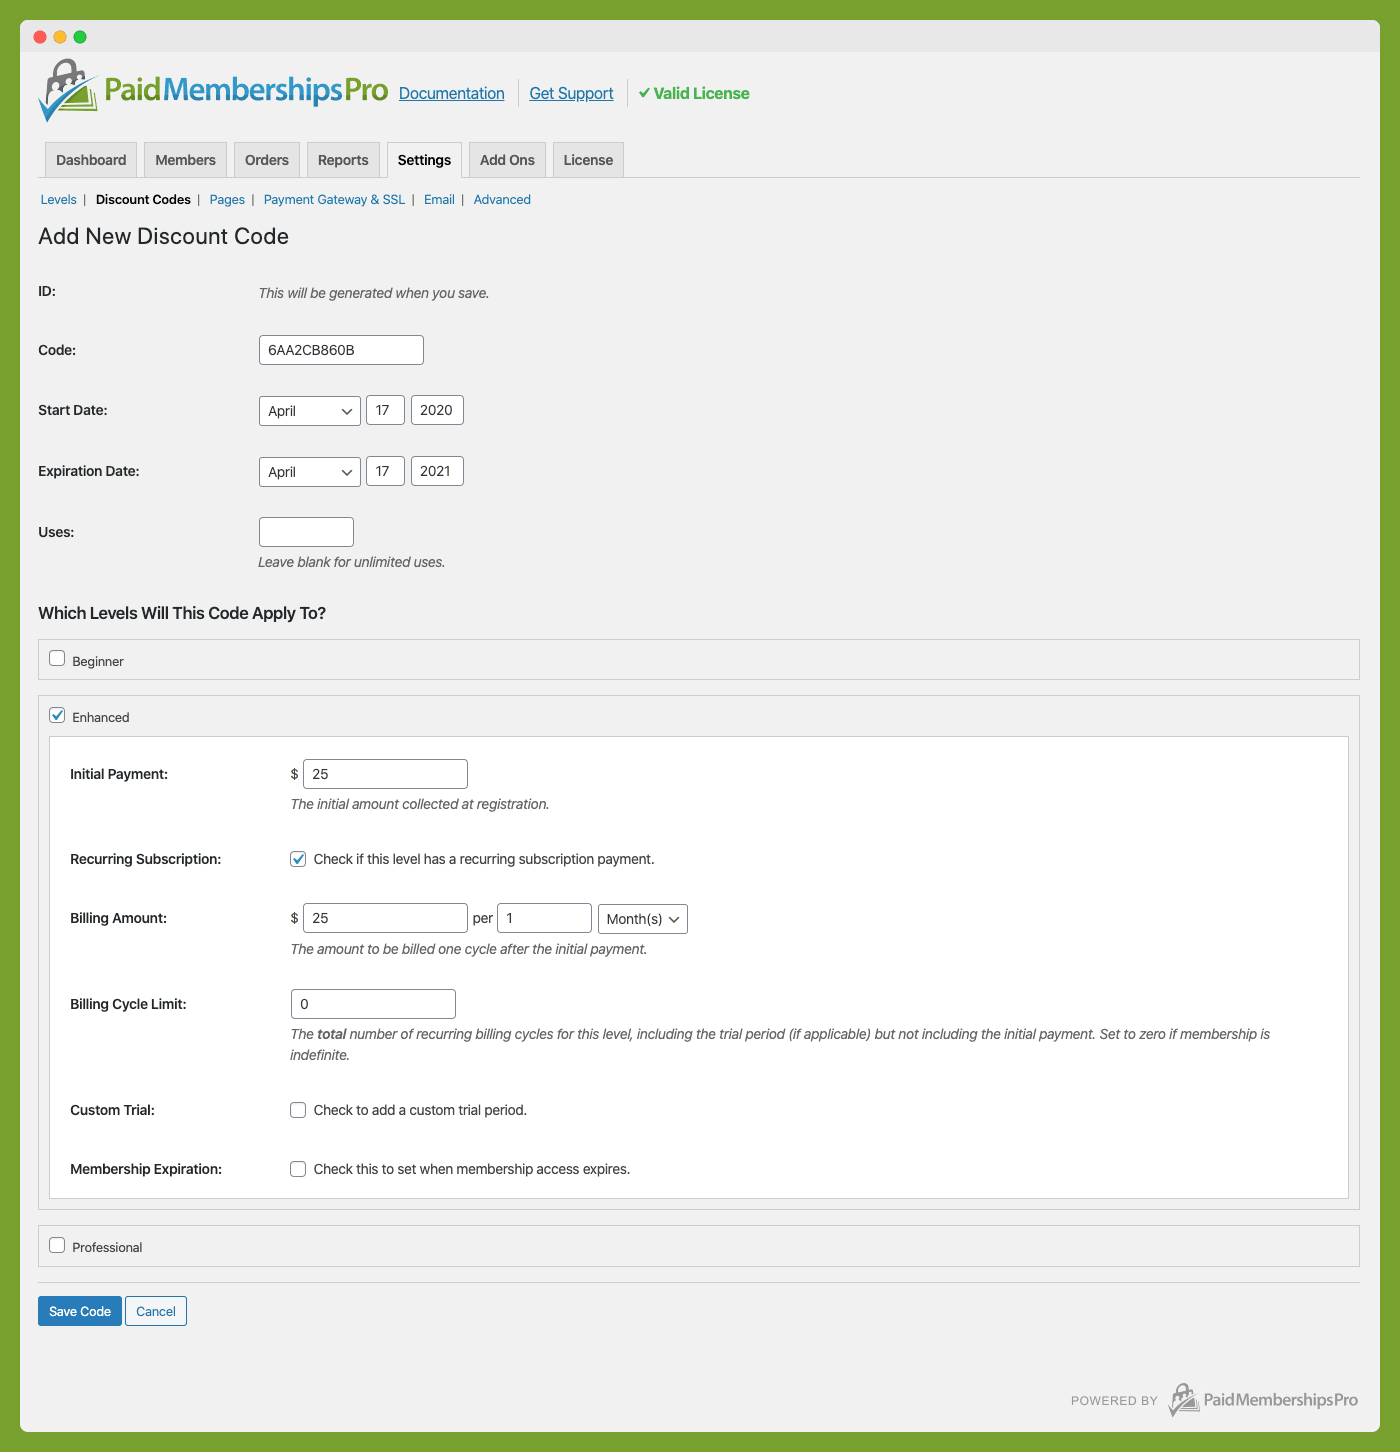Image resolution: width=1400 pixels, height=1452 pixels.
Task: Click the macOS green fullscreen window button
Action: 80,37
